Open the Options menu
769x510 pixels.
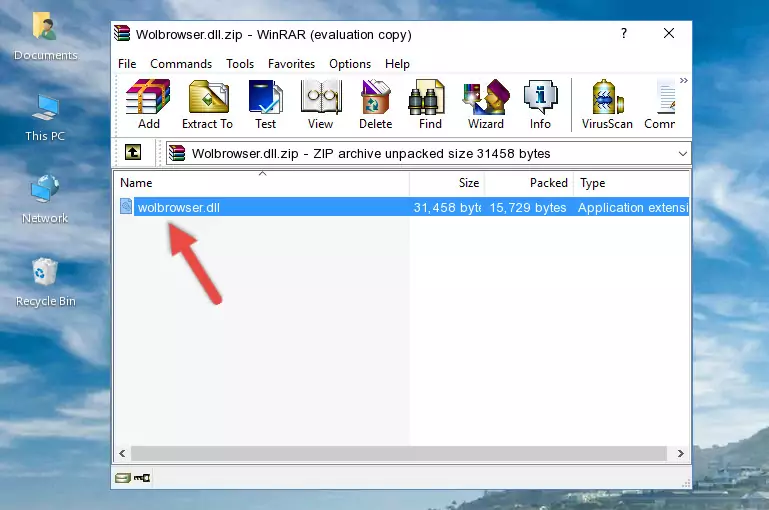coord(350,64)
